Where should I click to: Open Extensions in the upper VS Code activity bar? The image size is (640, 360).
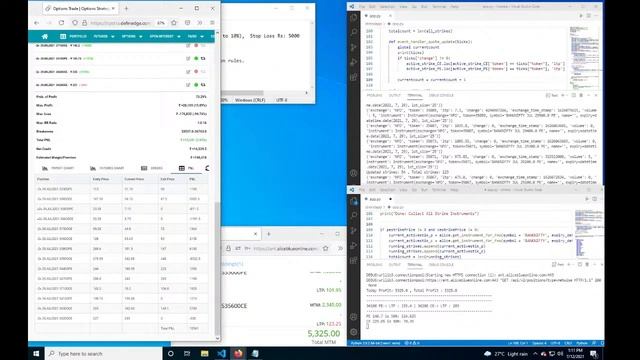353,77
